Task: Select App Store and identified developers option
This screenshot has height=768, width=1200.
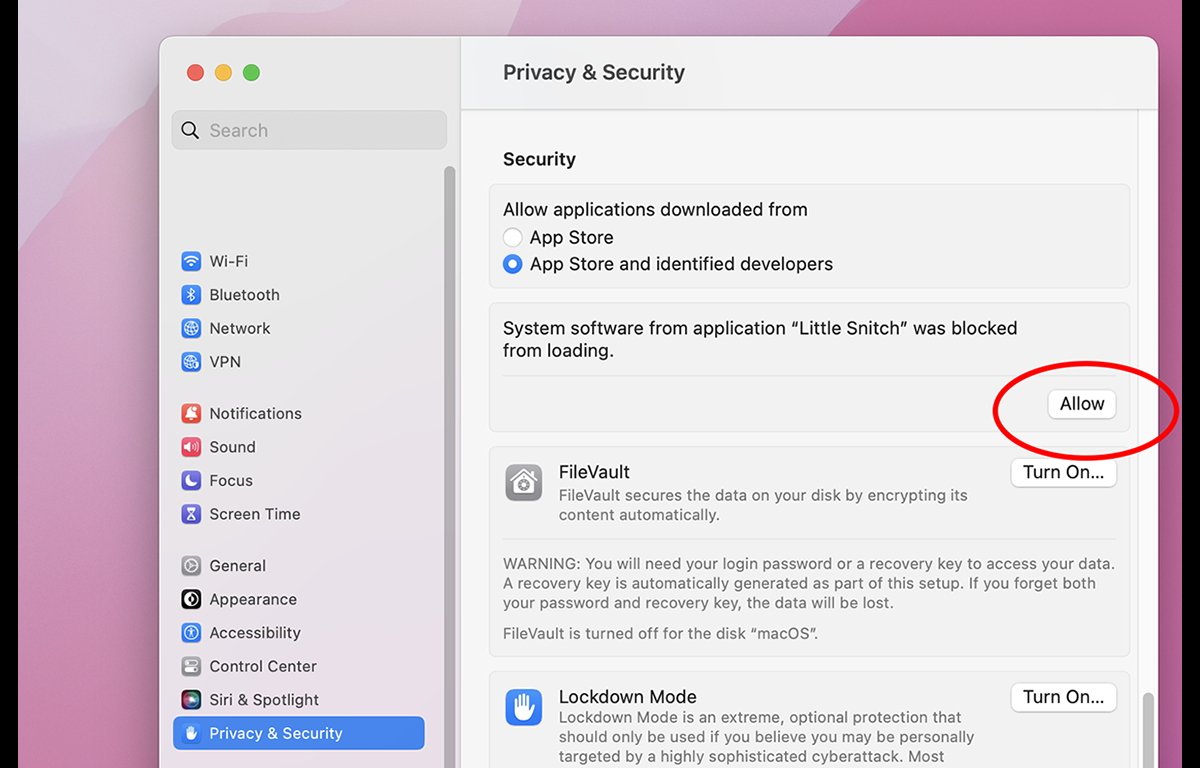Action: click(x=513, y=265)
